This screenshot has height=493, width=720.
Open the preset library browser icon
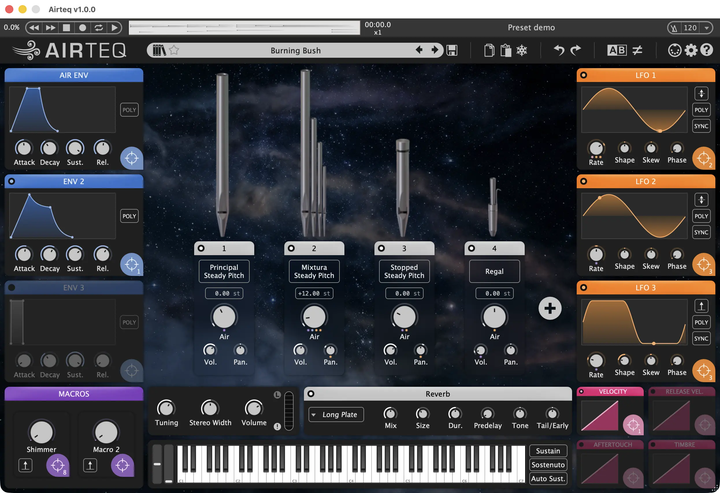(x=159, y=50)
